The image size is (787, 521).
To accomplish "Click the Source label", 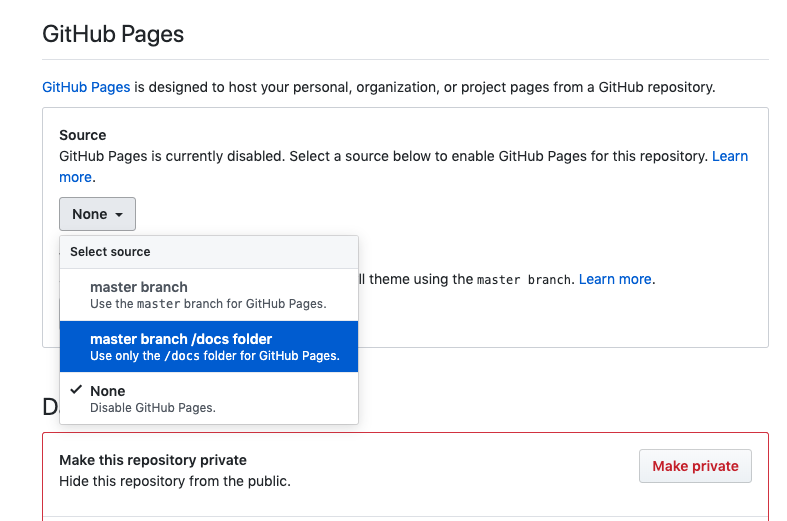I will [83, 135].
